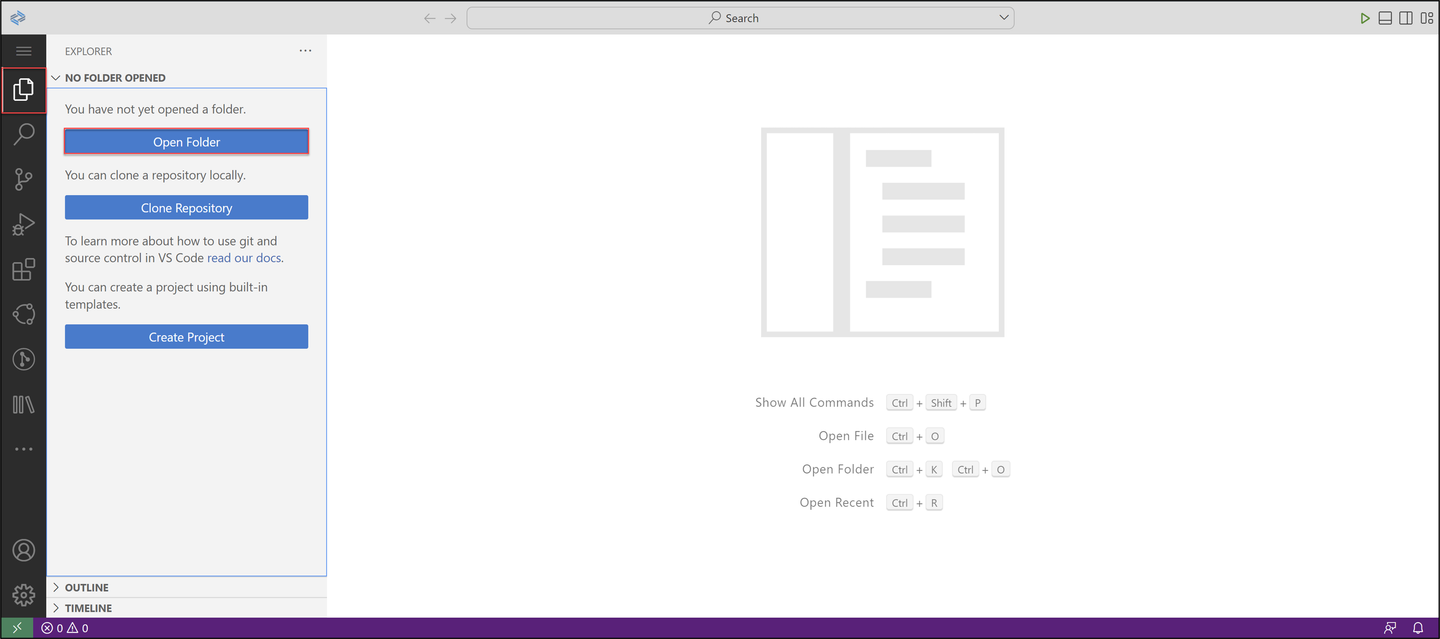The image size is (1440, 639).
Task: Click the Search command center field
Action: click(x=740, y=18)
